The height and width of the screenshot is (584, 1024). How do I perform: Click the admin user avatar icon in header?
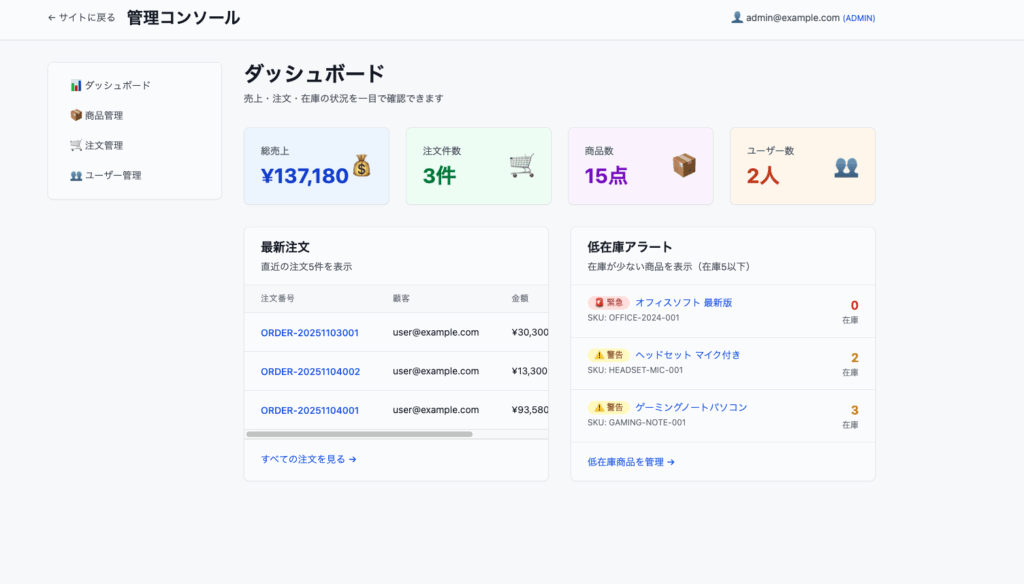pos(737,17)
